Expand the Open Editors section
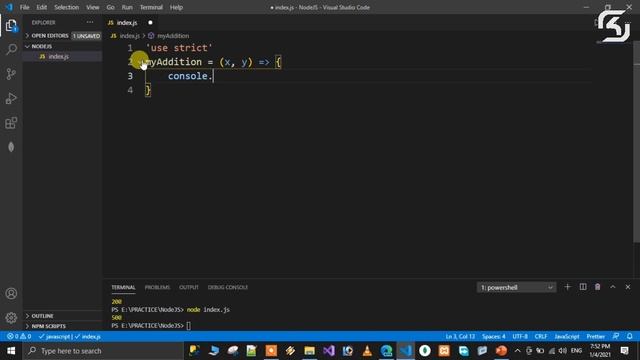Screen dimensions: 640x360 pos(62,36)
